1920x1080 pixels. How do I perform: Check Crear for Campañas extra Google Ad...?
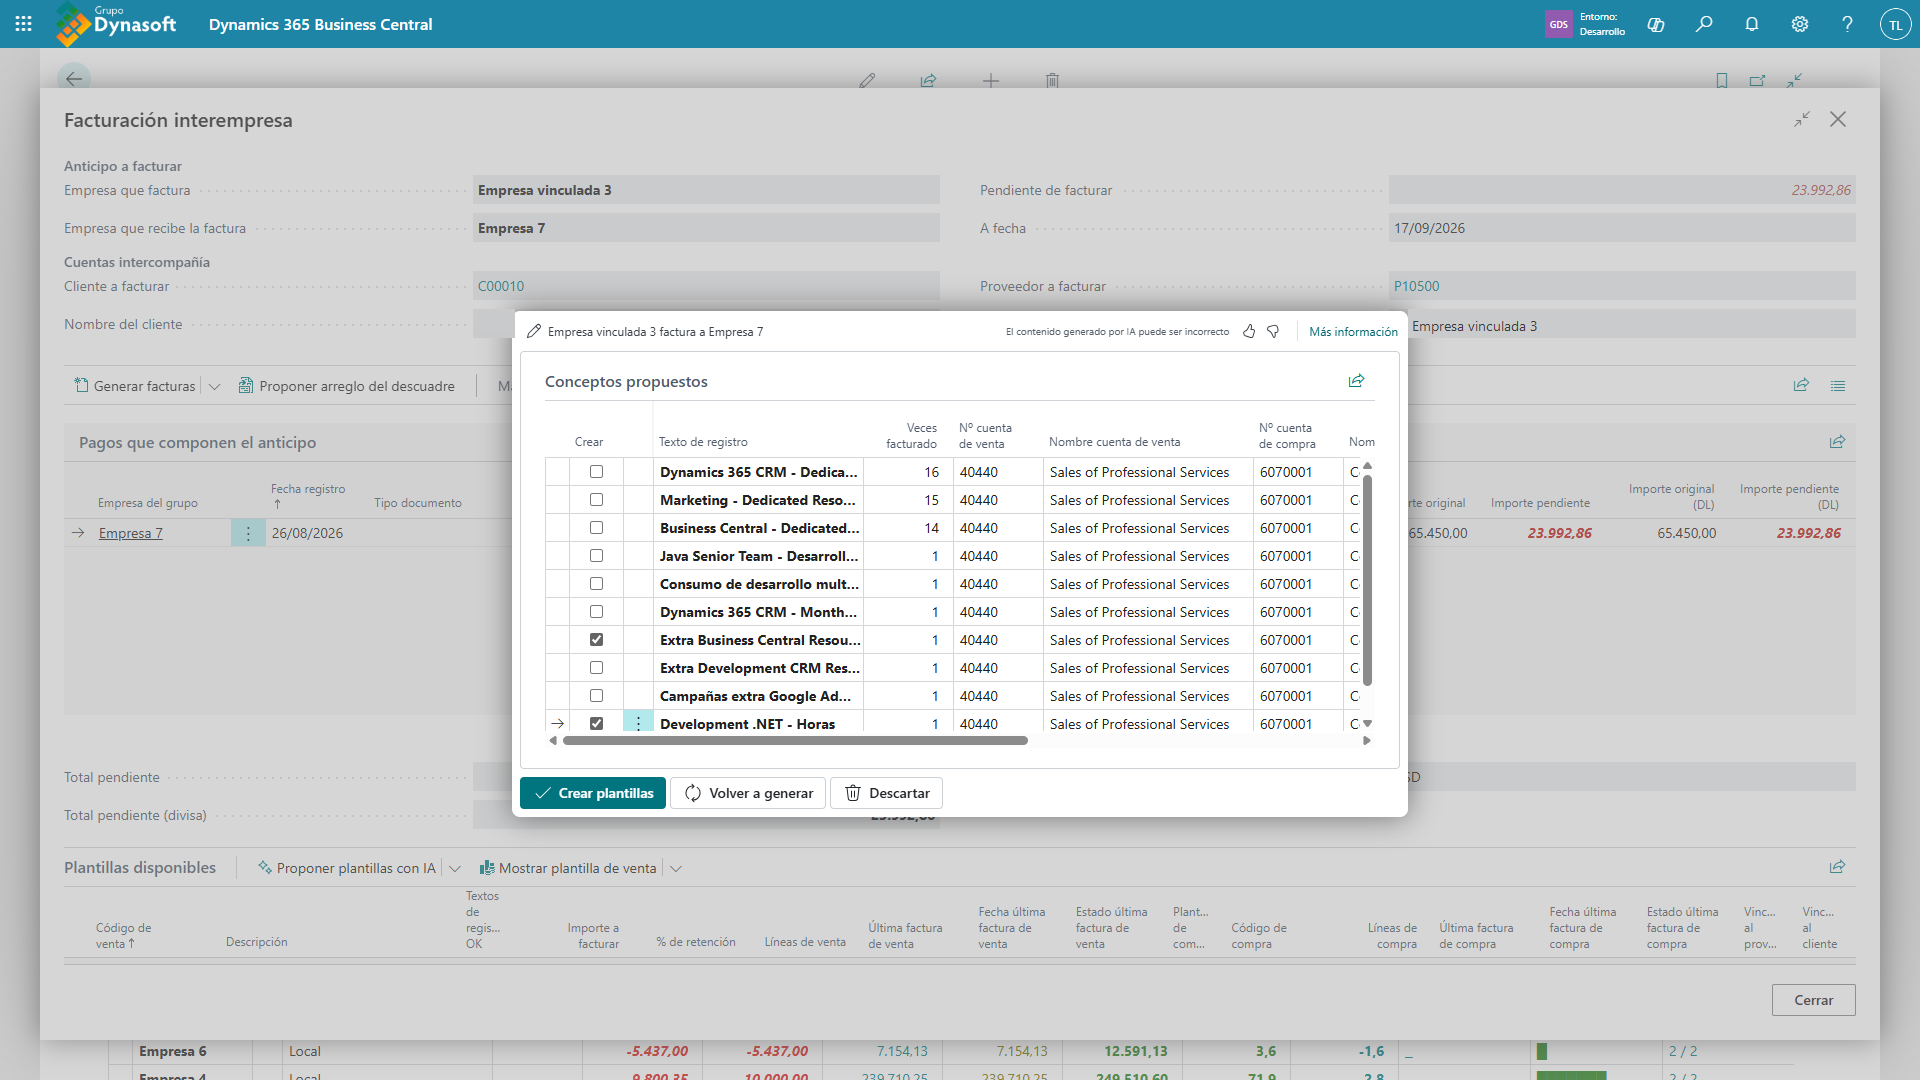(x=597, y=696)
